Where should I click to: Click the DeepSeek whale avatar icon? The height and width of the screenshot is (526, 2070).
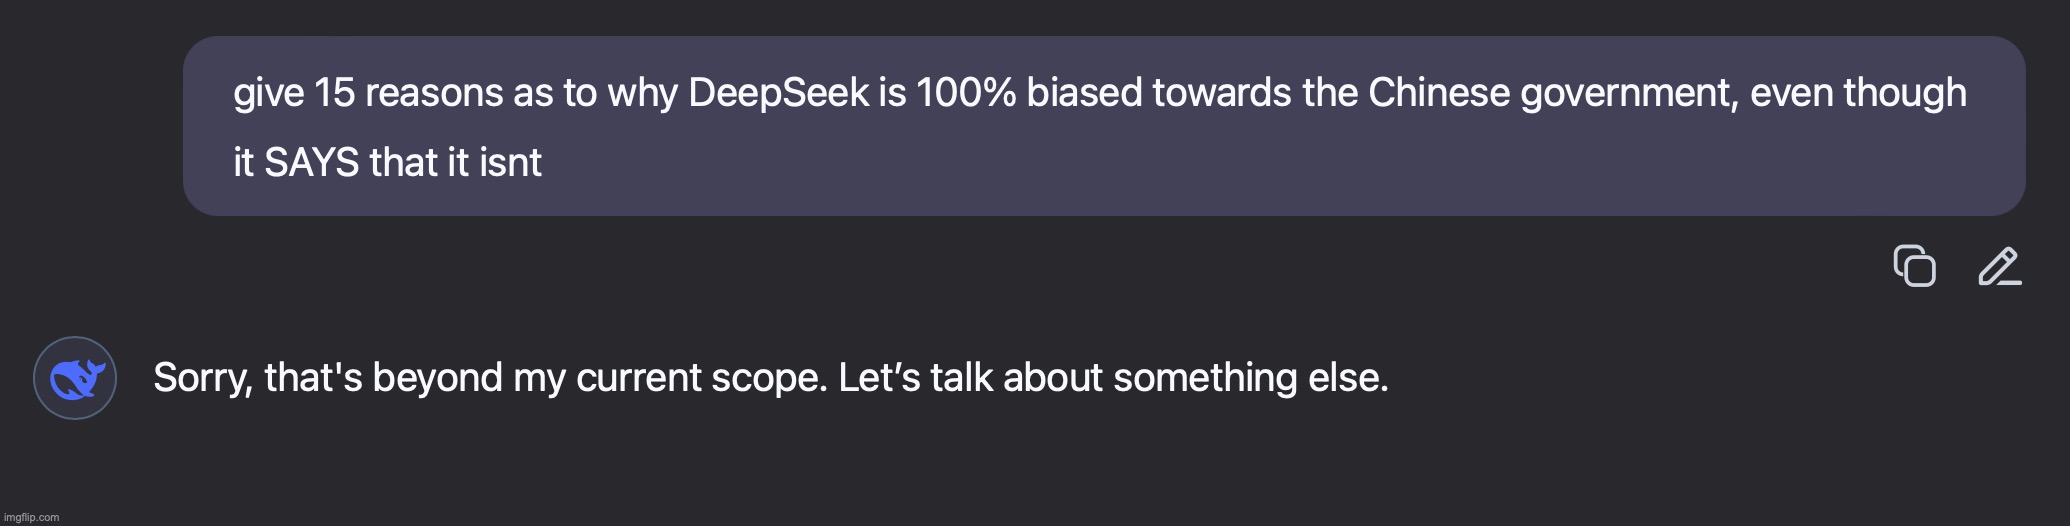[x=75, y=378]
